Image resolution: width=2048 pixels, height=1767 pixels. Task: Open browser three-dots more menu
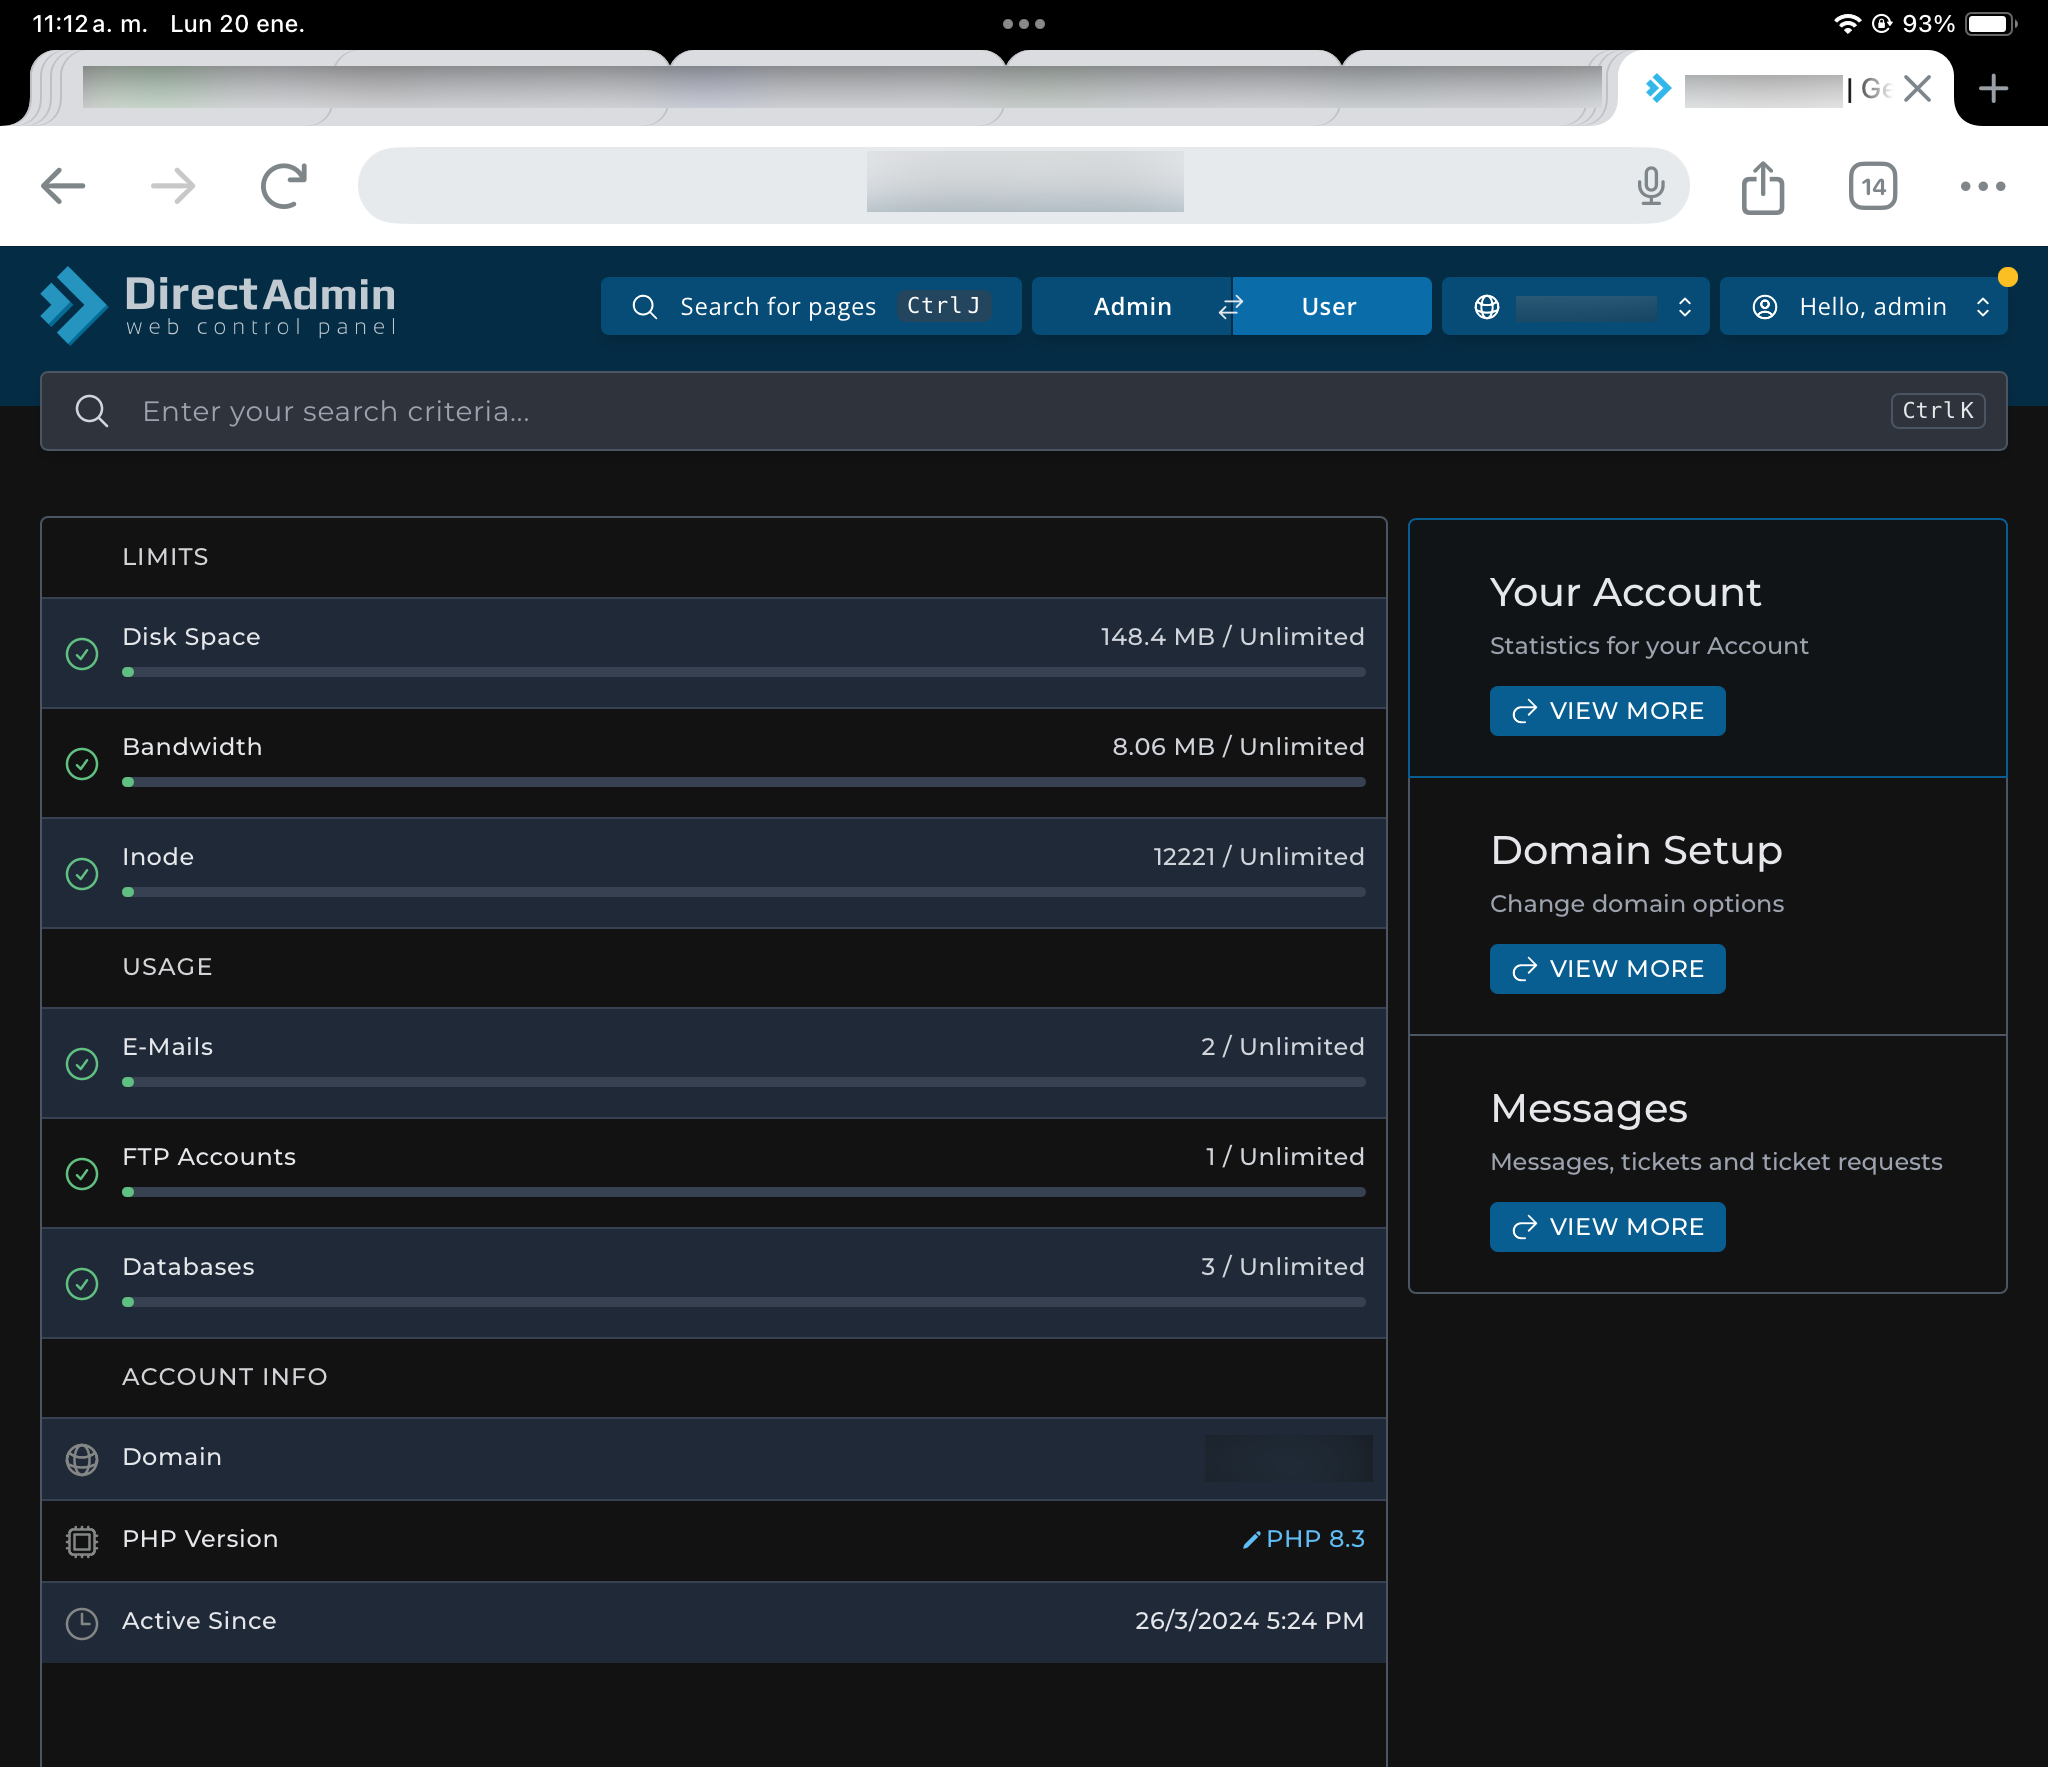(1982, 186)
